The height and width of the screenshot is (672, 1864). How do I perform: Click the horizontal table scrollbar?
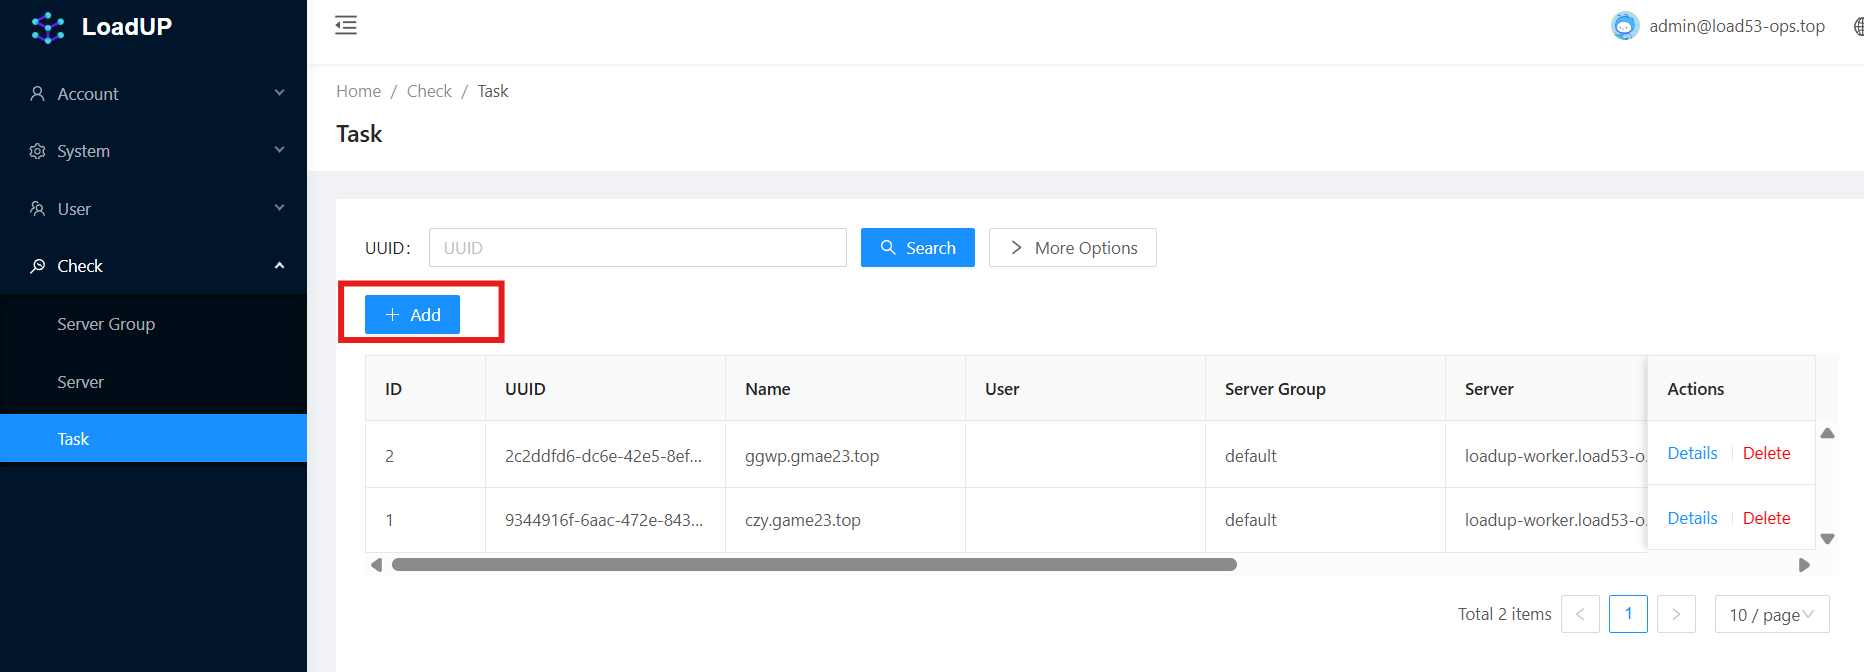point(814,565)
